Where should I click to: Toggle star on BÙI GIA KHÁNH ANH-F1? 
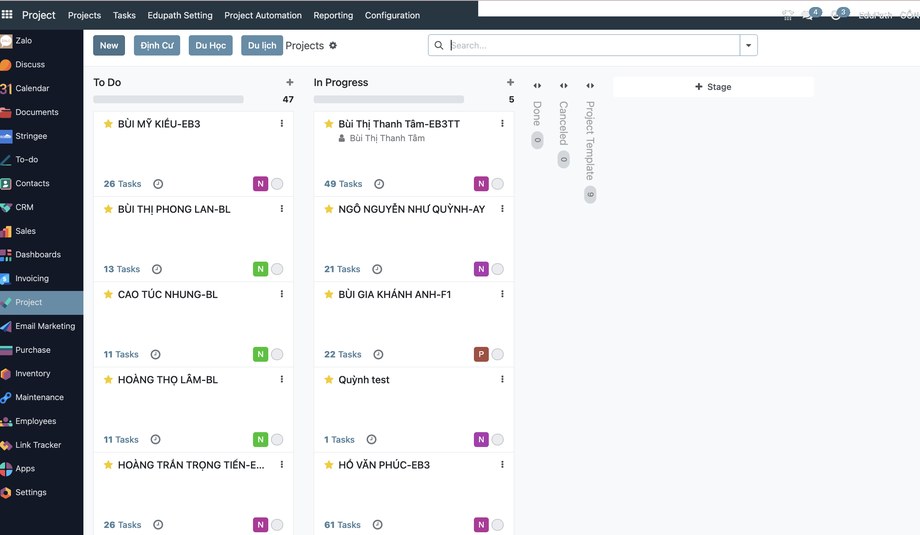tap(329, 294)
